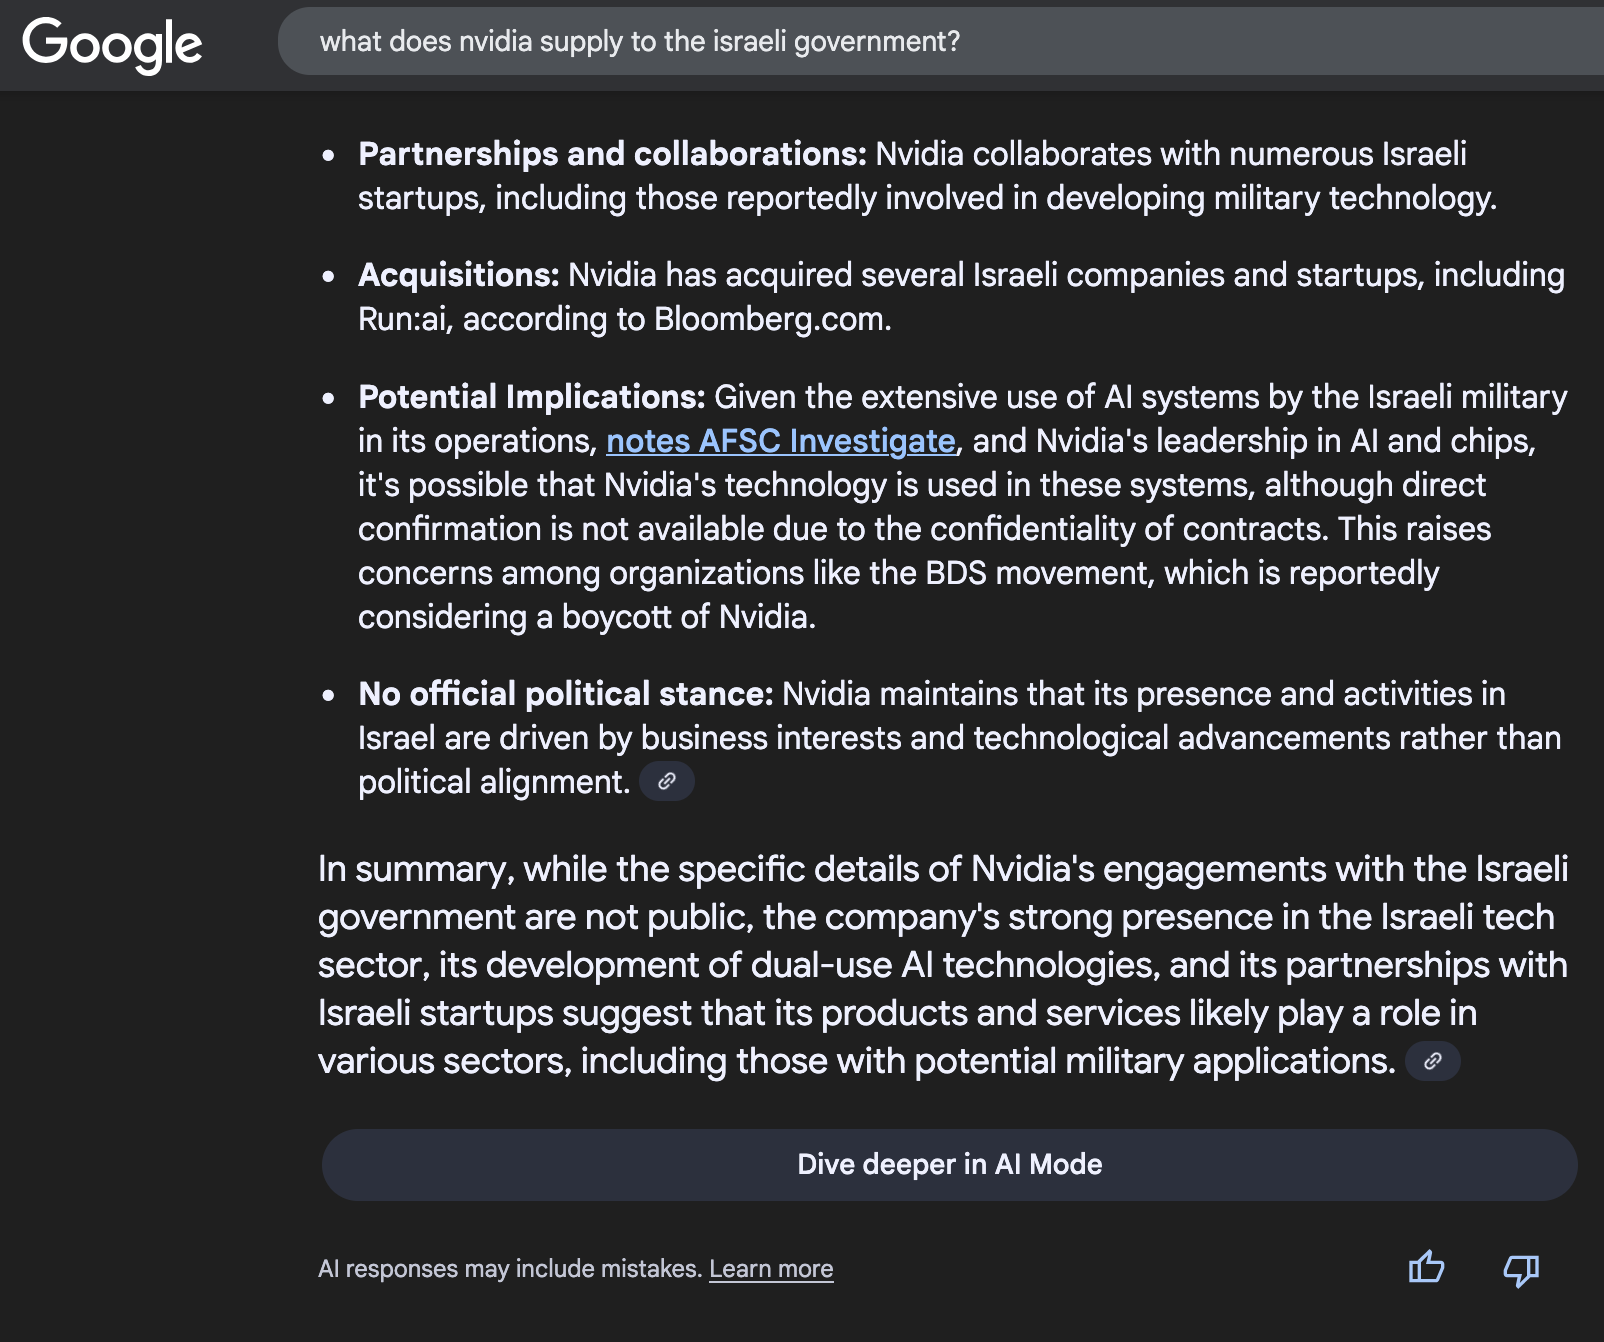Image resolution: width=1604 pixels, height=1342 pixels.
Task: Click source link icon after summary paragraph
Action: (1432, 1061)
